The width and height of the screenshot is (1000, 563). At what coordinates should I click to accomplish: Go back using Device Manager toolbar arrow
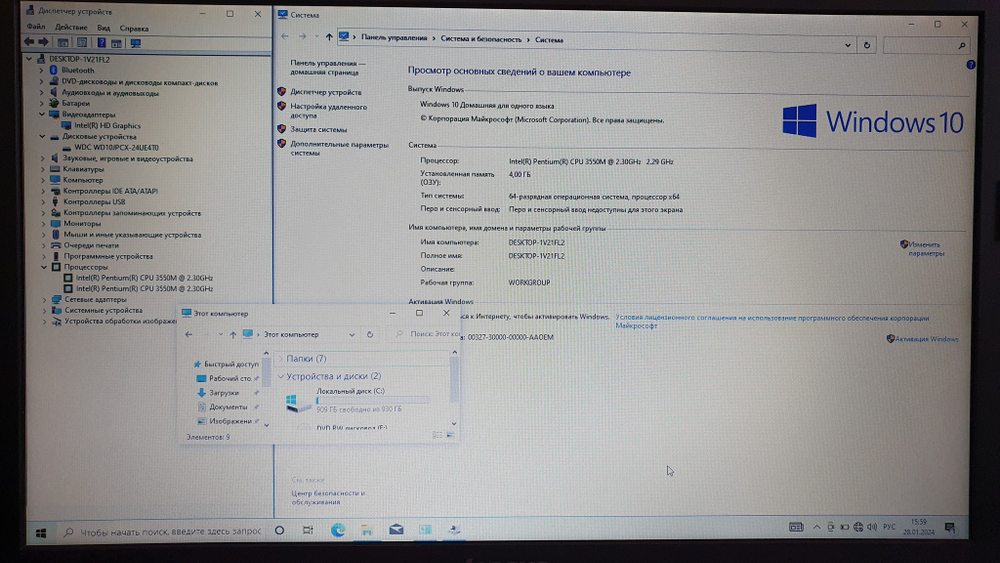tap(29, 42)
